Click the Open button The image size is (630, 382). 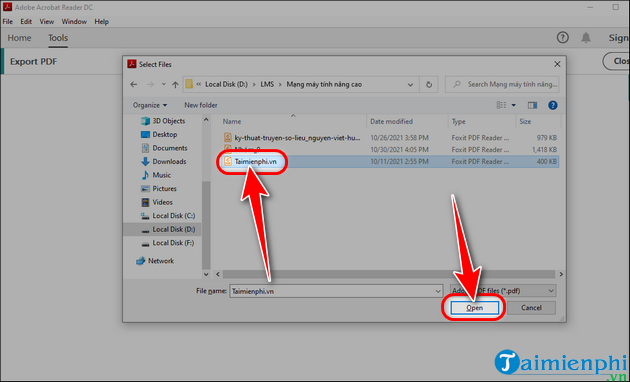coord(475,308)
